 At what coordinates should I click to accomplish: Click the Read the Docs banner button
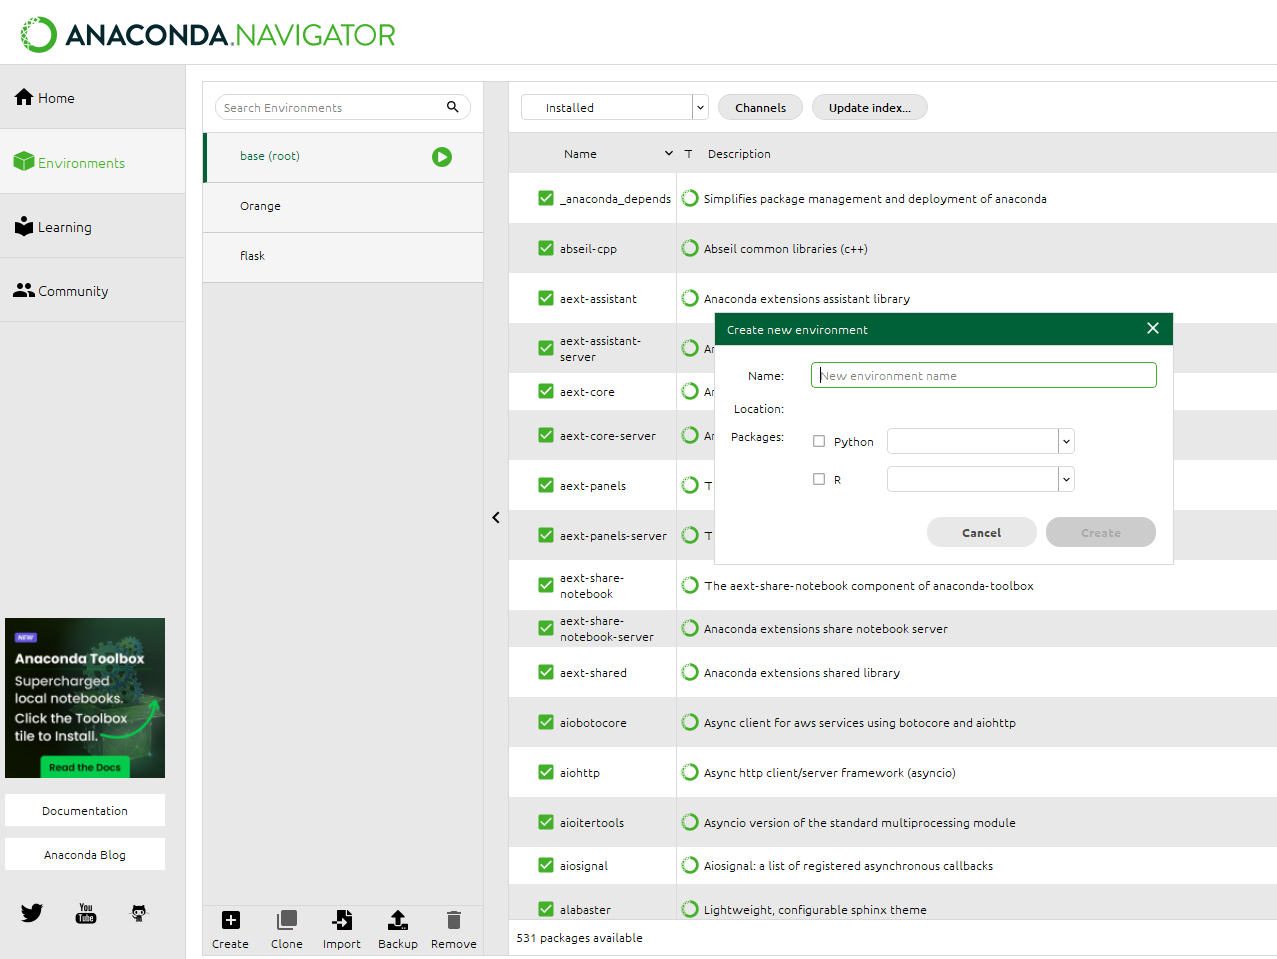pos(85,767)
